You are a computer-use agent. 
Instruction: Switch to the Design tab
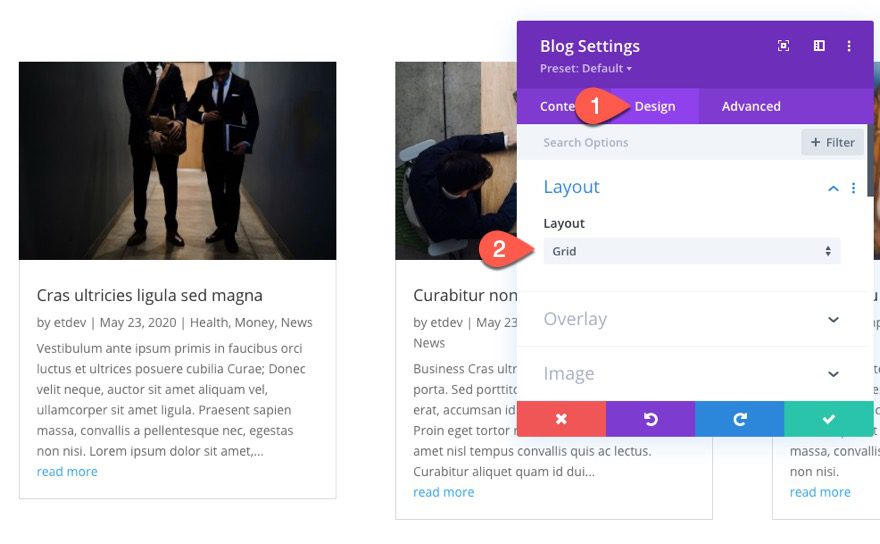655,106
